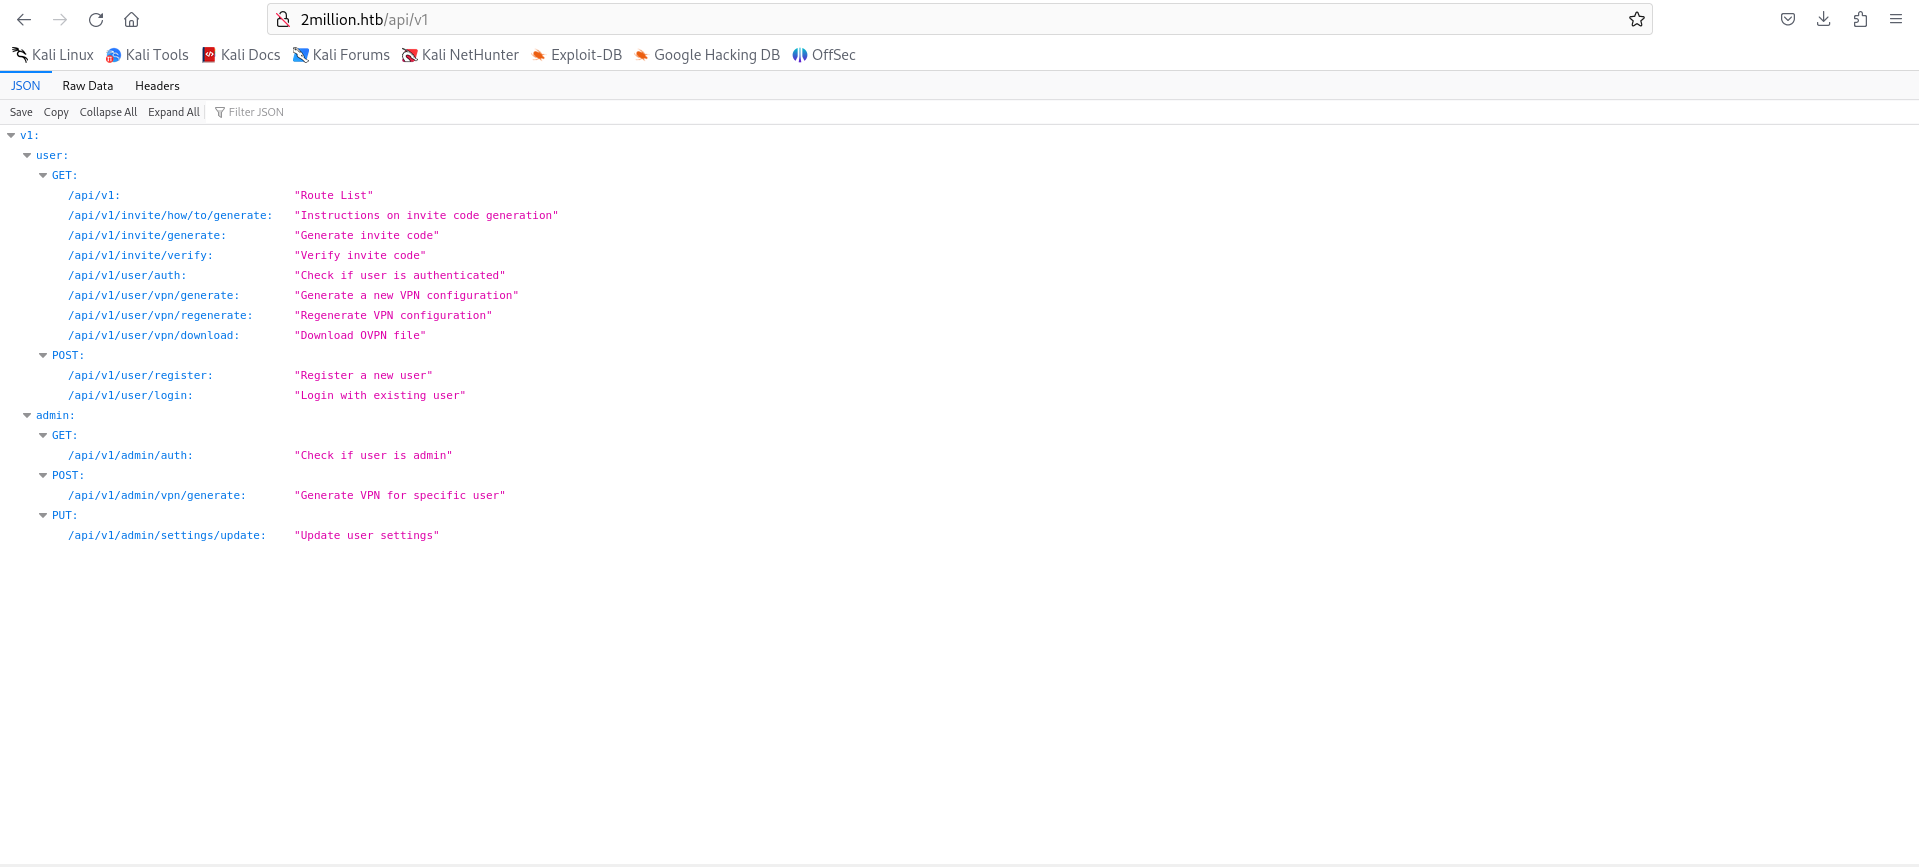Click the Copy button in JSON toolbar

click(x=56, y=112)
